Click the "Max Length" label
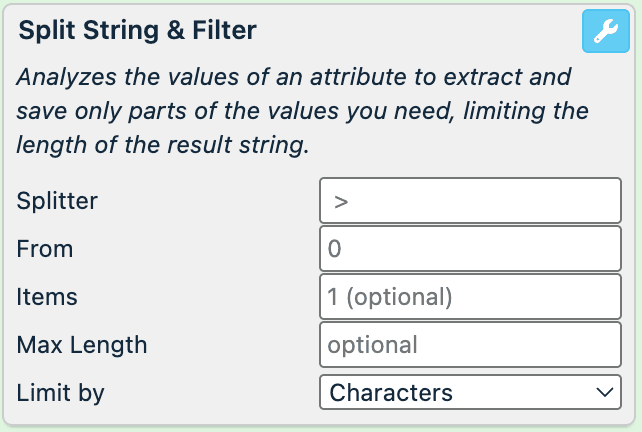 point(82,345)
